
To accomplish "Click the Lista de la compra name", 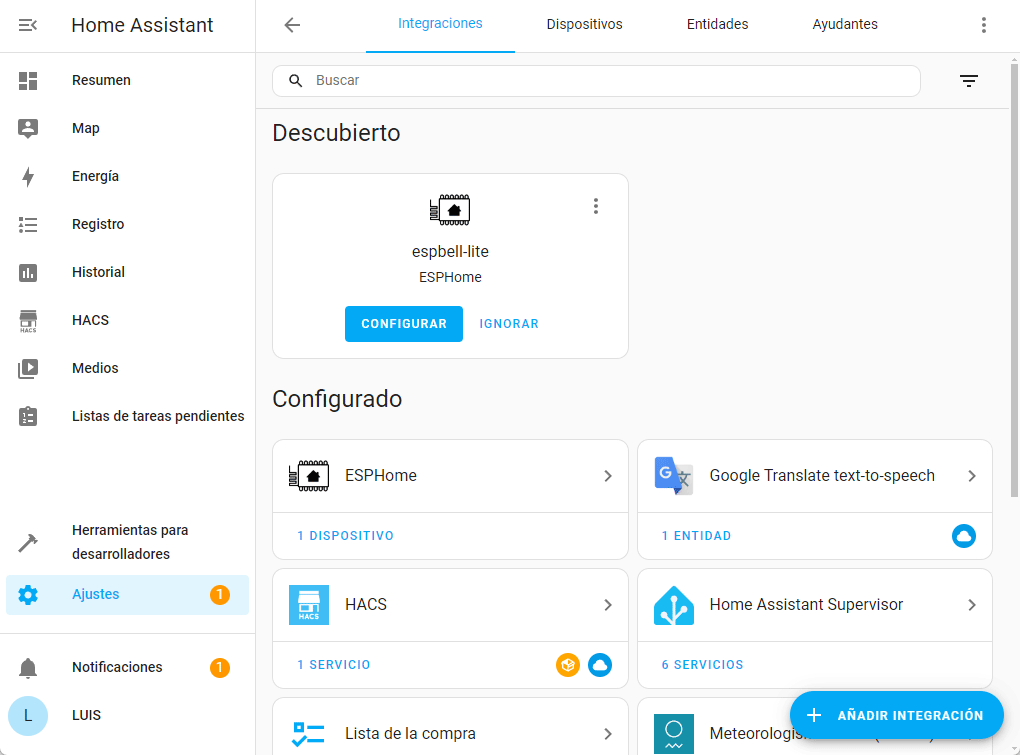I will (x=410, y=734).
